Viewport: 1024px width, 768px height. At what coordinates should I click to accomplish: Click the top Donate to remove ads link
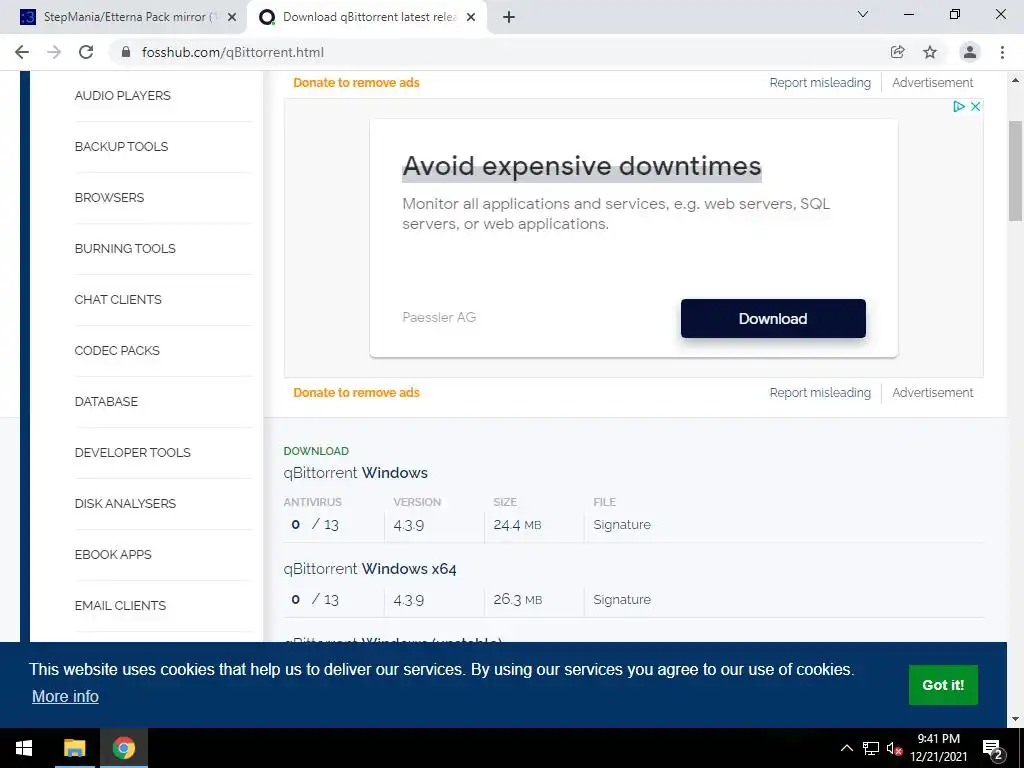[x=356, y=83]
